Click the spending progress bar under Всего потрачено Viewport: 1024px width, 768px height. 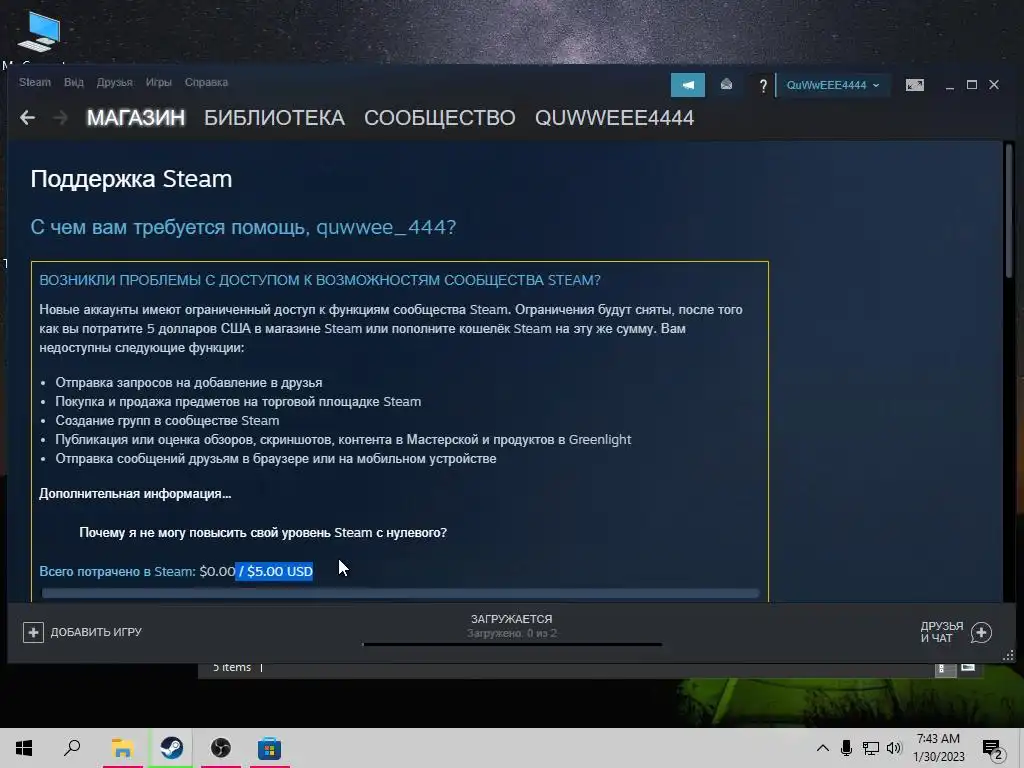pos(400,593)
